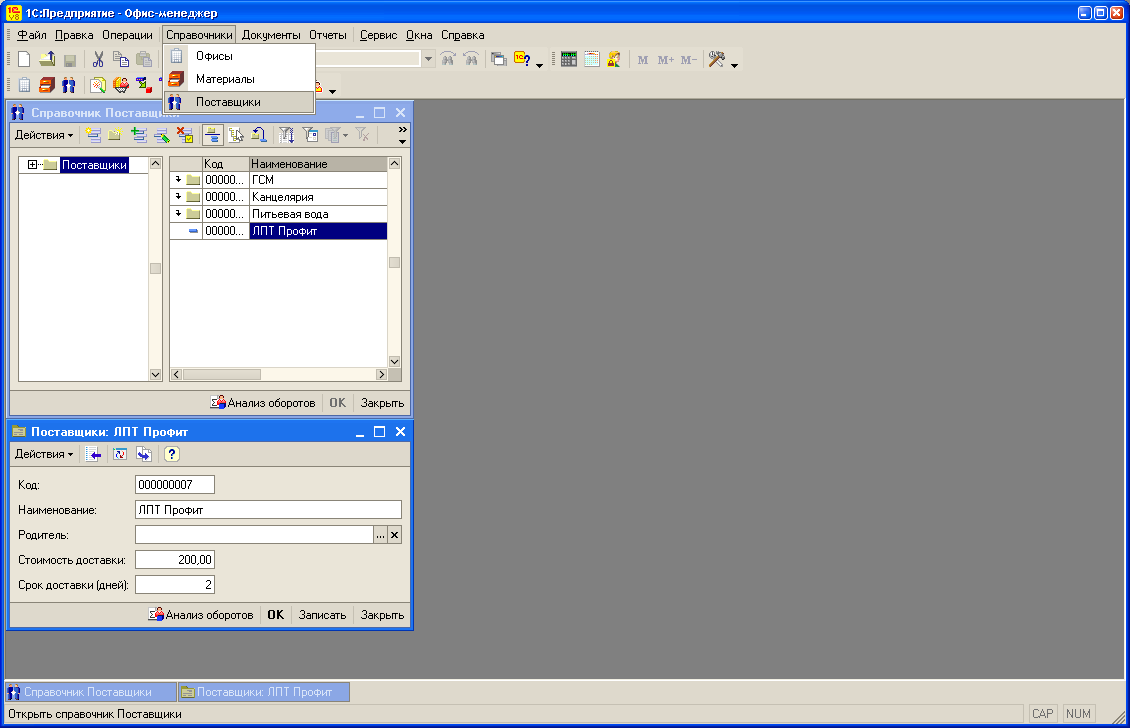Image resolution: width=1130 pixels, height=728 pixels.
Task: Click the Cut scissors icon
Action: (98, 59)
